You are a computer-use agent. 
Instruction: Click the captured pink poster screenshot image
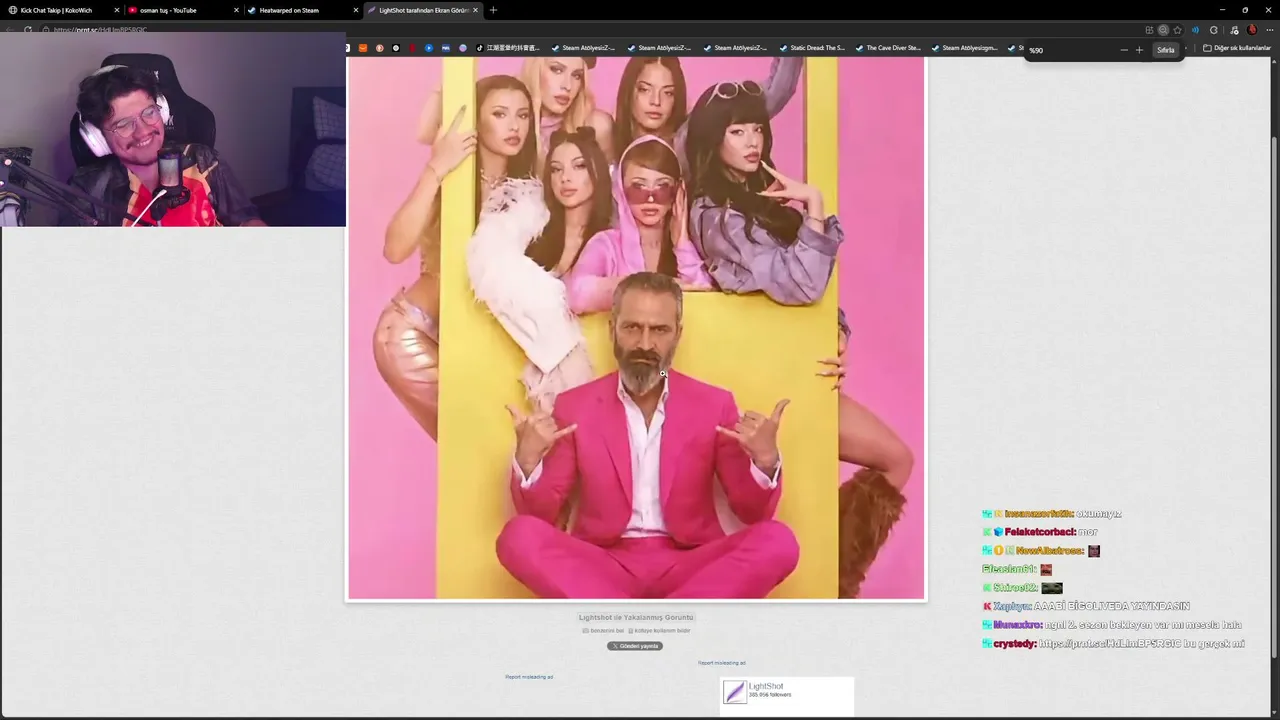(x=636, y=328)
